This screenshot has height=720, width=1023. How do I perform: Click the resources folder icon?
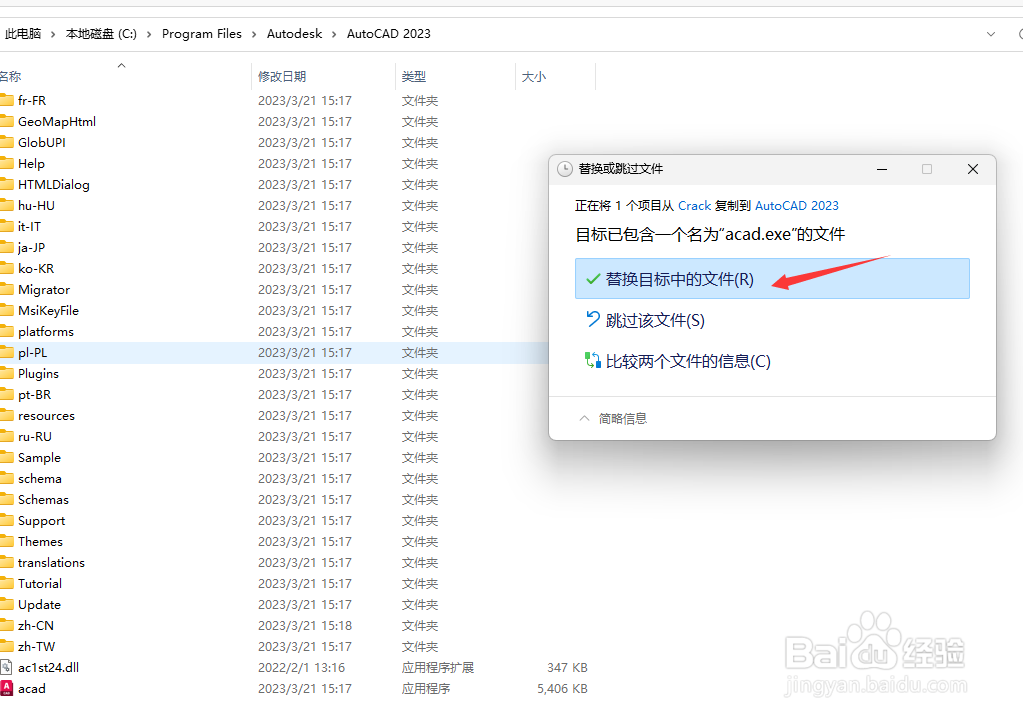pyautogui.click(x=7, y=415)
